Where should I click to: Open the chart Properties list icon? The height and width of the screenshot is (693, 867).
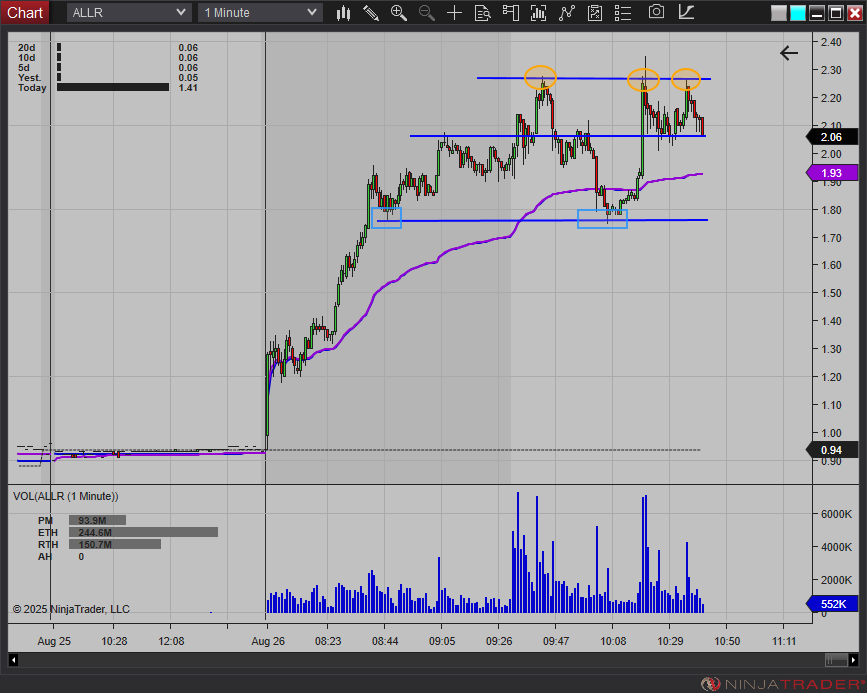623,13
